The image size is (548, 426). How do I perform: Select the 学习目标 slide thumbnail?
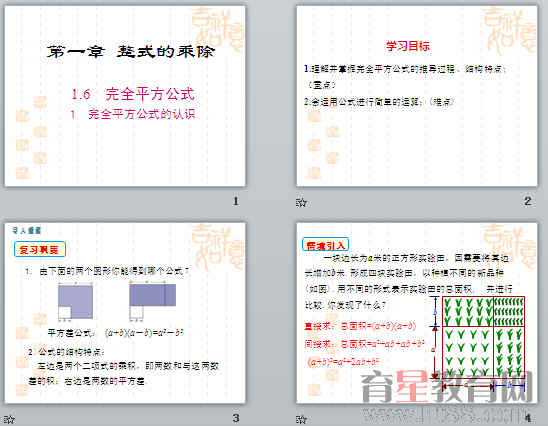[417, 96]
